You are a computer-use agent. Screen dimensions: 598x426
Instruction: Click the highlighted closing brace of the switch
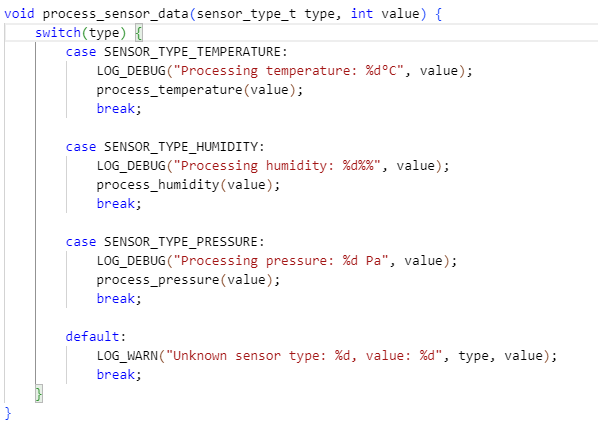tap(39, 394)
